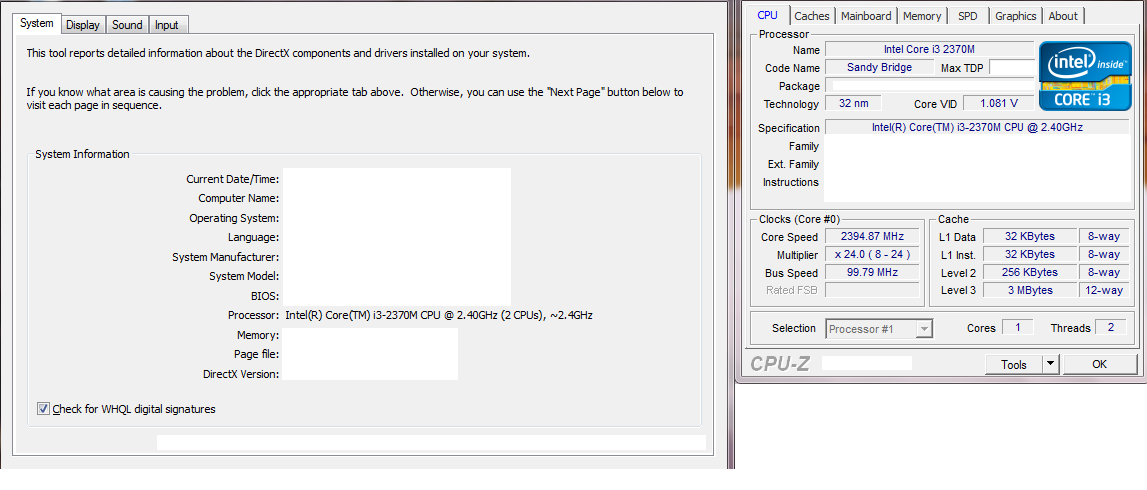Select the SPD tab in CPU-Z
This screenshot has width=1147, height=490.
(967, 16)
